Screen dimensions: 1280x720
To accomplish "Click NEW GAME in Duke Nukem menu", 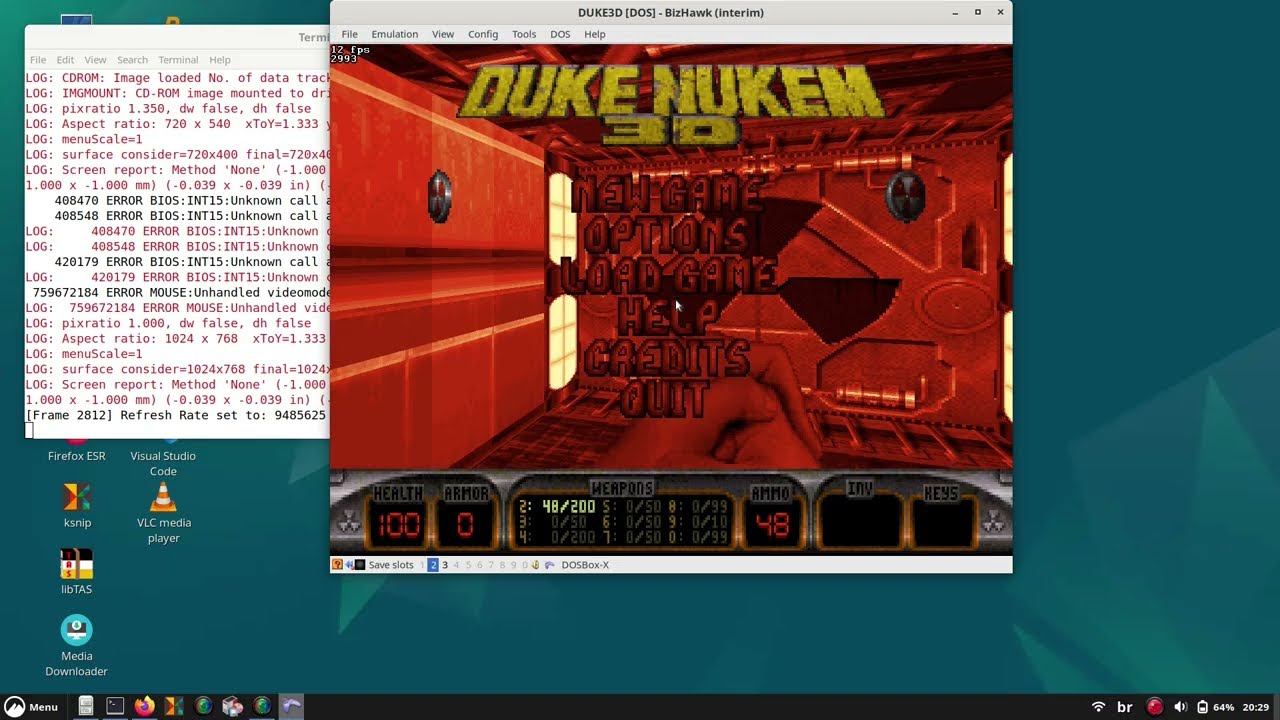I will [667, 193].
